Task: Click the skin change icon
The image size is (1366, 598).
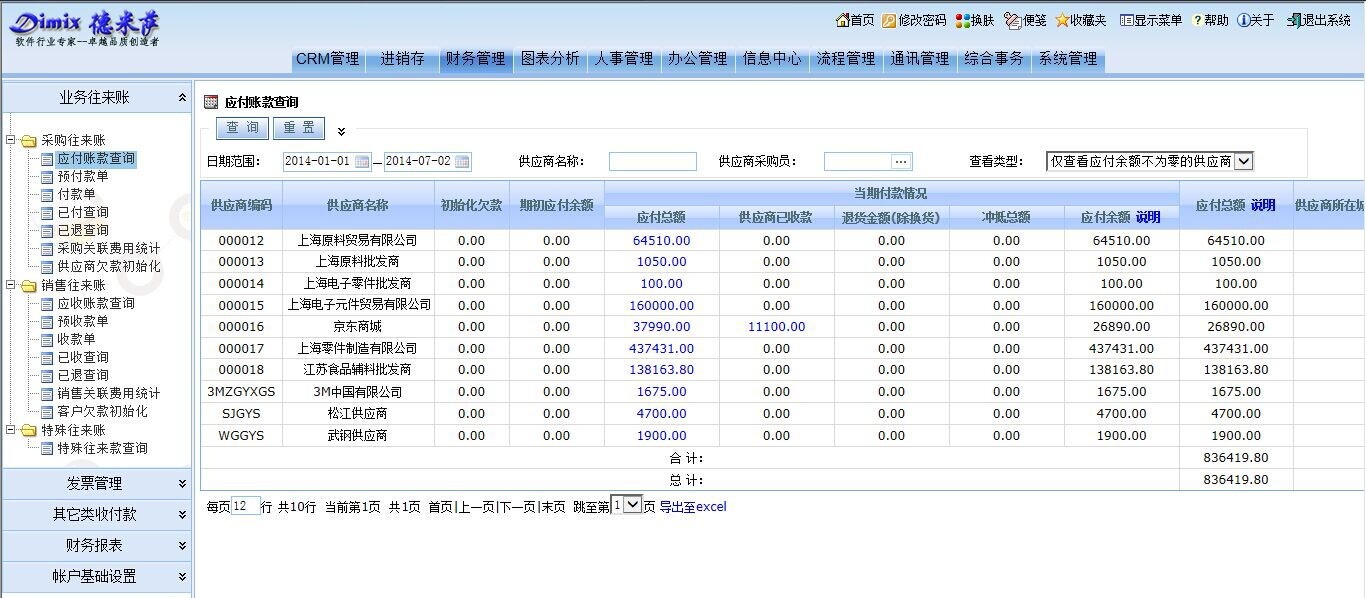Action: pyautogui.click(x=962, y=20)
